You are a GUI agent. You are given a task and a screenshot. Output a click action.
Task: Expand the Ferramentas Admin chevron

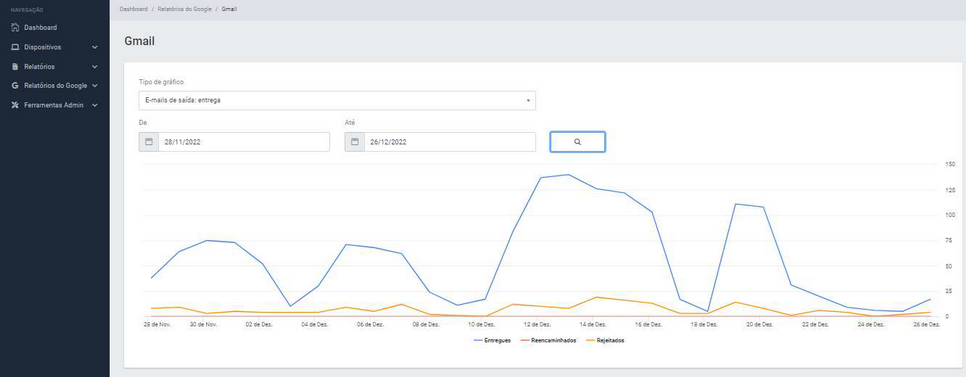(x=95, y=105)
